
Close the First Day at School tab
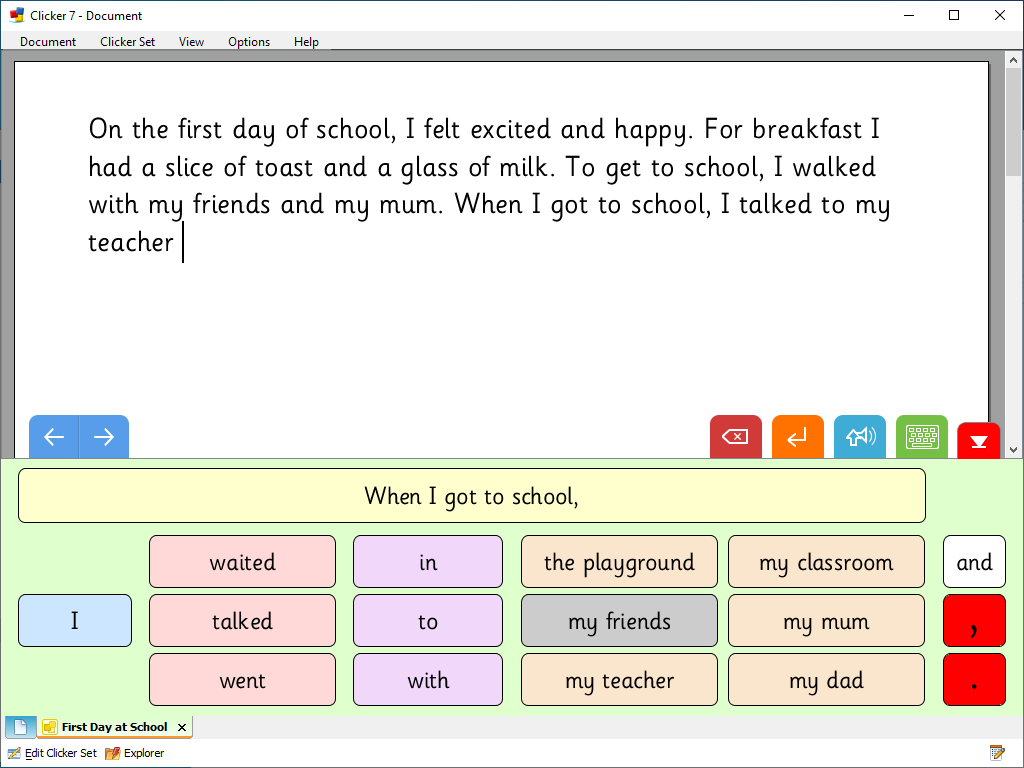click(181, 727)
